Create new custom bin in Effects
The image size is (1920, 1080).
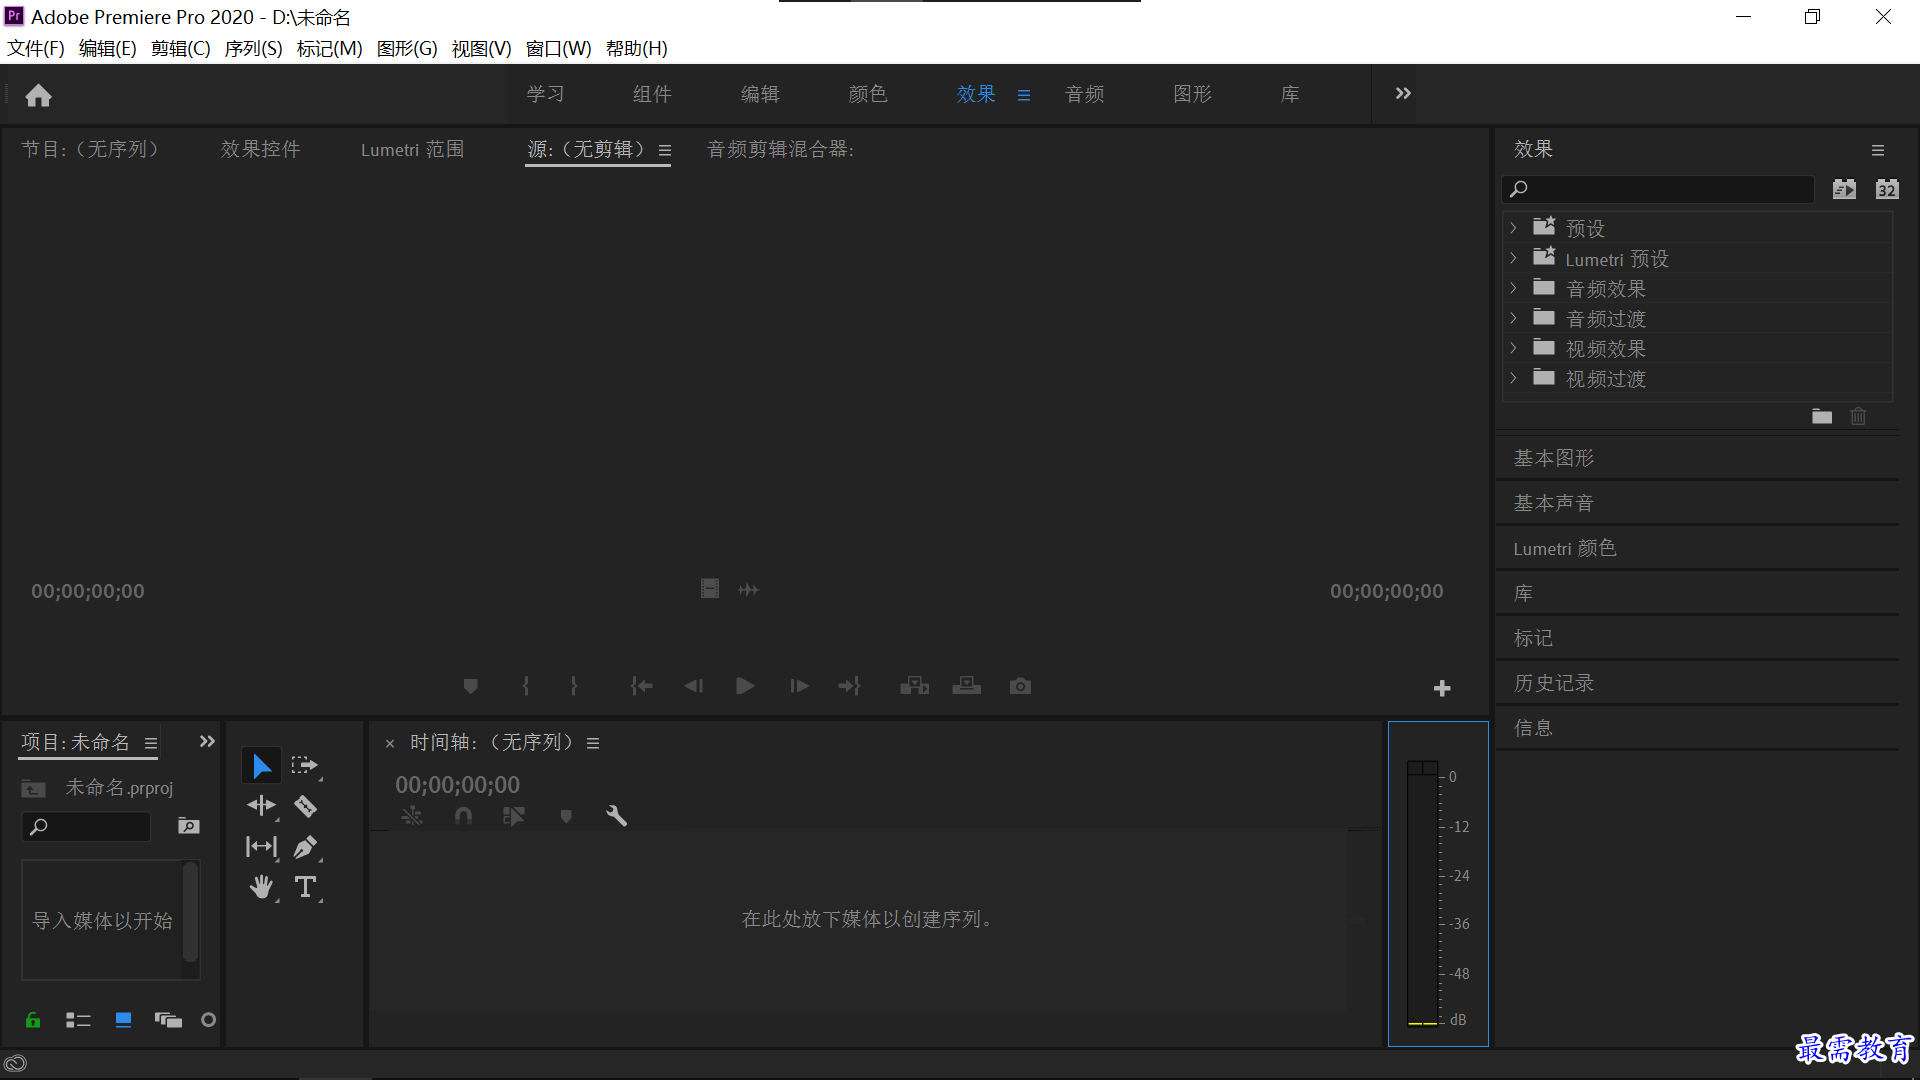click(x=1822, y=416)
